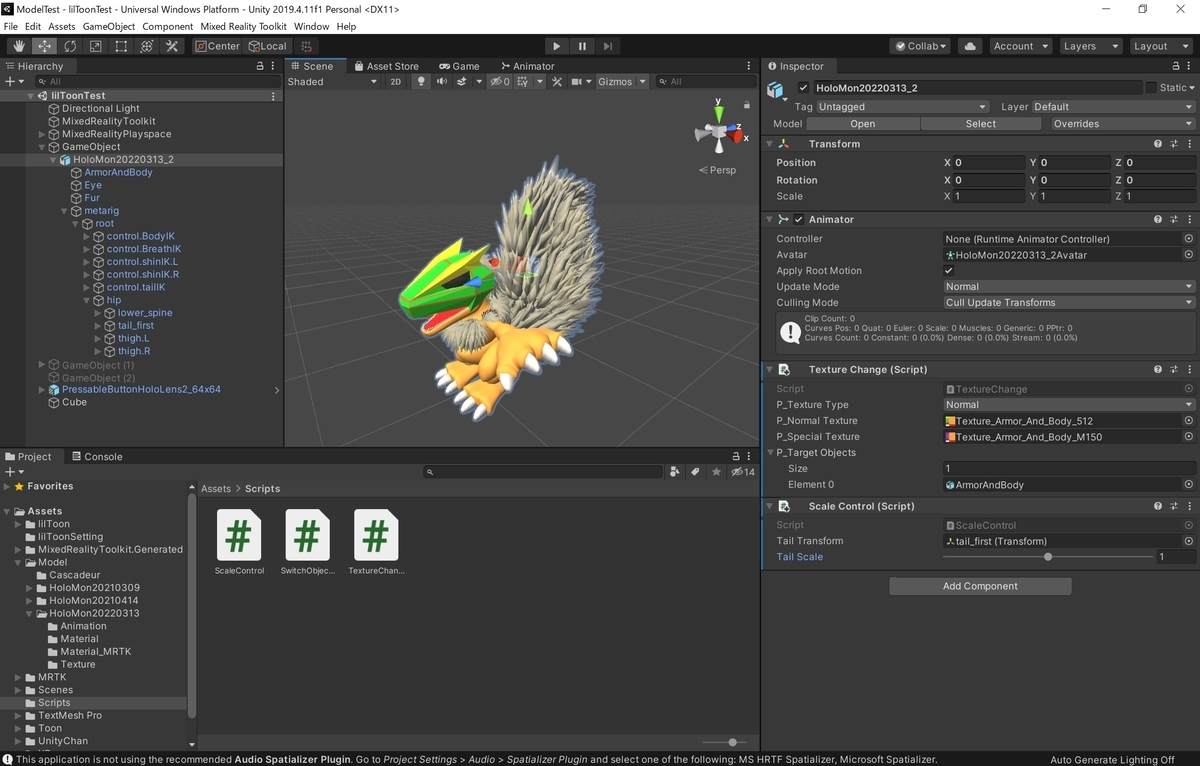Click the Play button

pos(557,46)
